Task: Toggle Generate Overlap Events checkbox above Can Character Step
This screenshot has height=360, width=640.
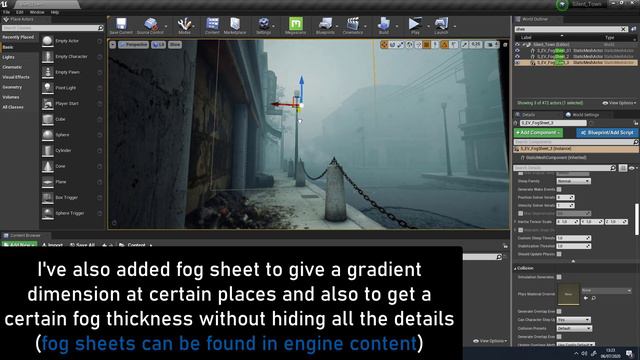Action: pos(559,311)
